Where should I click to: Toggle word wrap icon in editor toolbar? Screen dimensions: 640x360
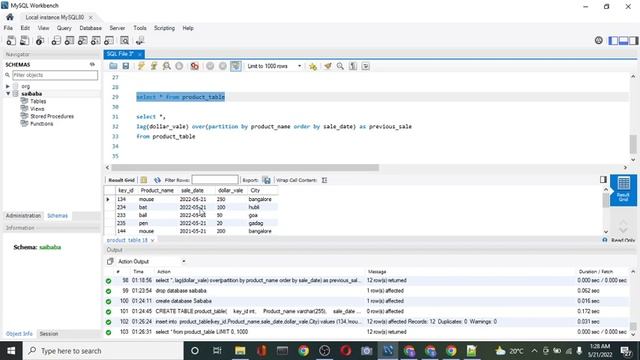pos(365,66)
